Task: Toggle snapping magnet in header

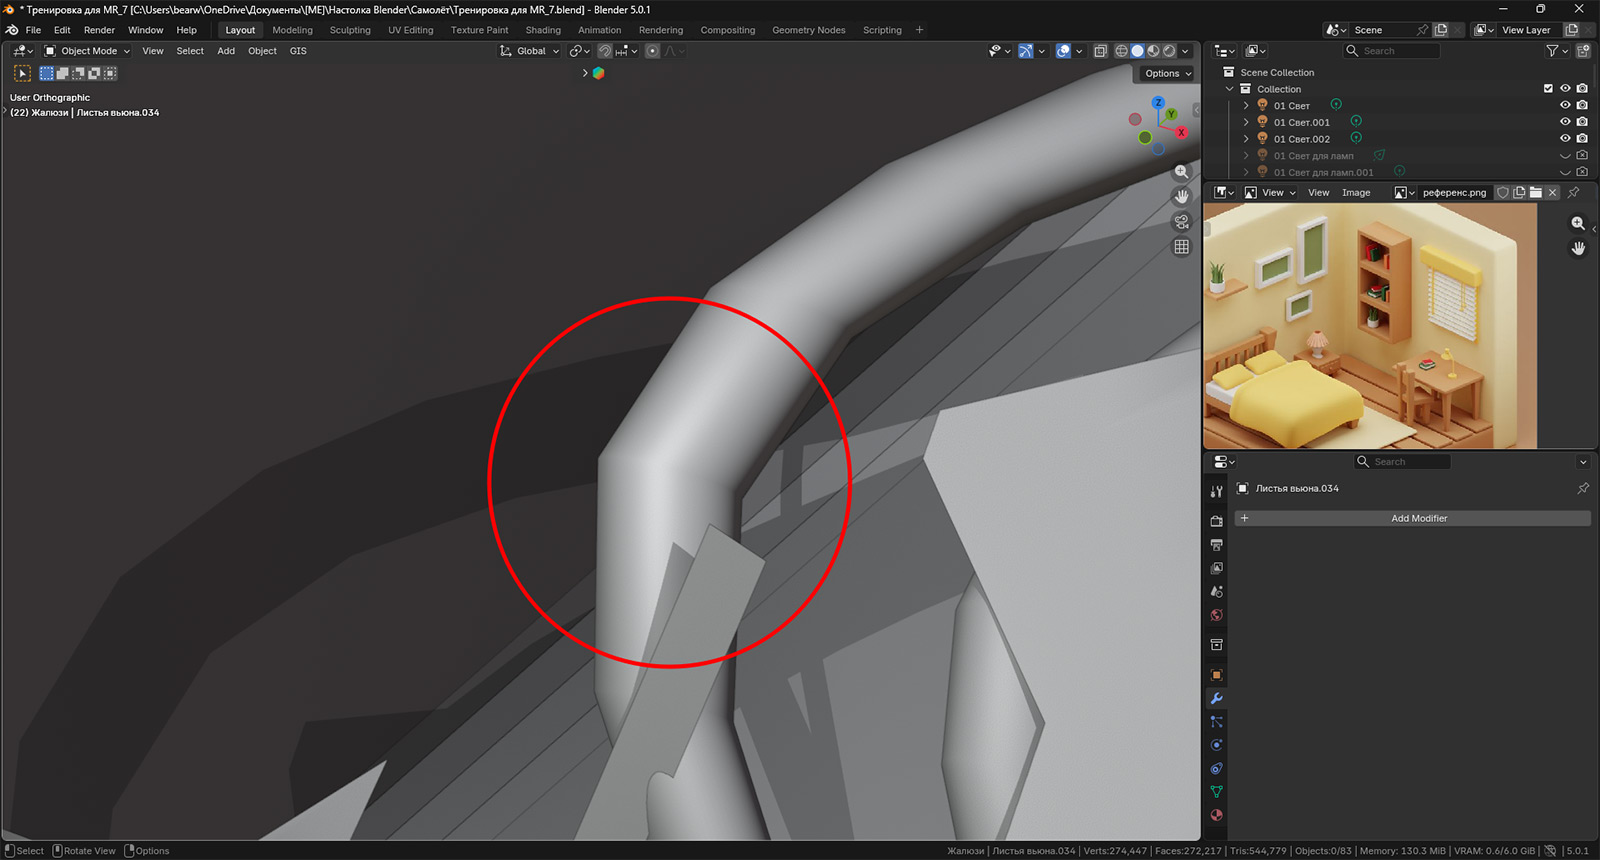Action: tap(605, 51)
